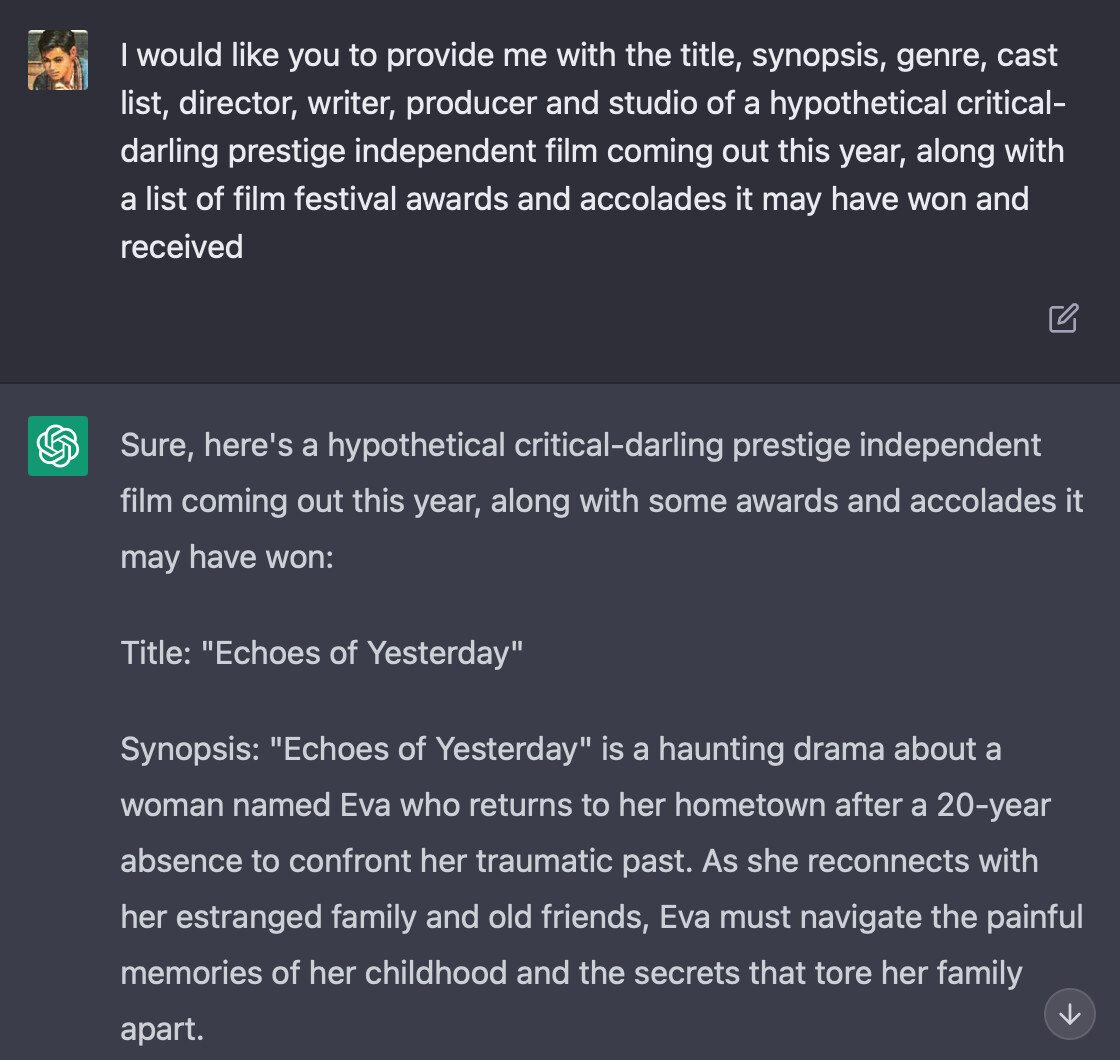Click the edit message pencil icon
The width and height of the screenshot is (1120, 1060).
[1063, 319]
